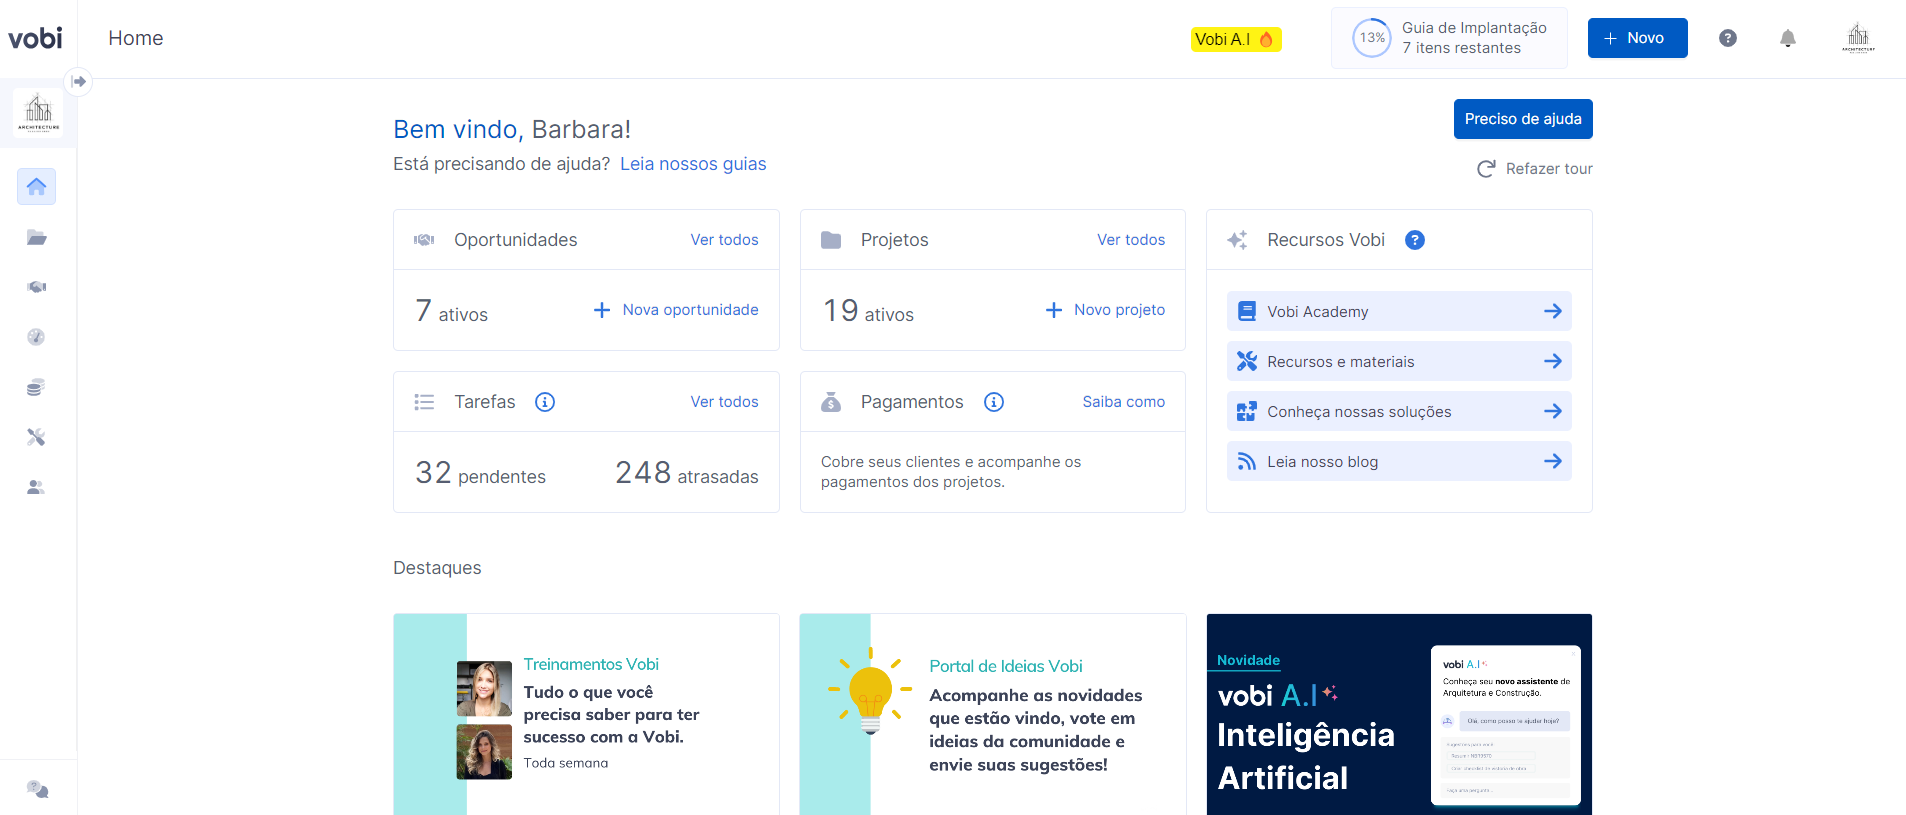This screenshot has height=815, width=1906.
Task: Click Refazer tour
Action: 1535,169
